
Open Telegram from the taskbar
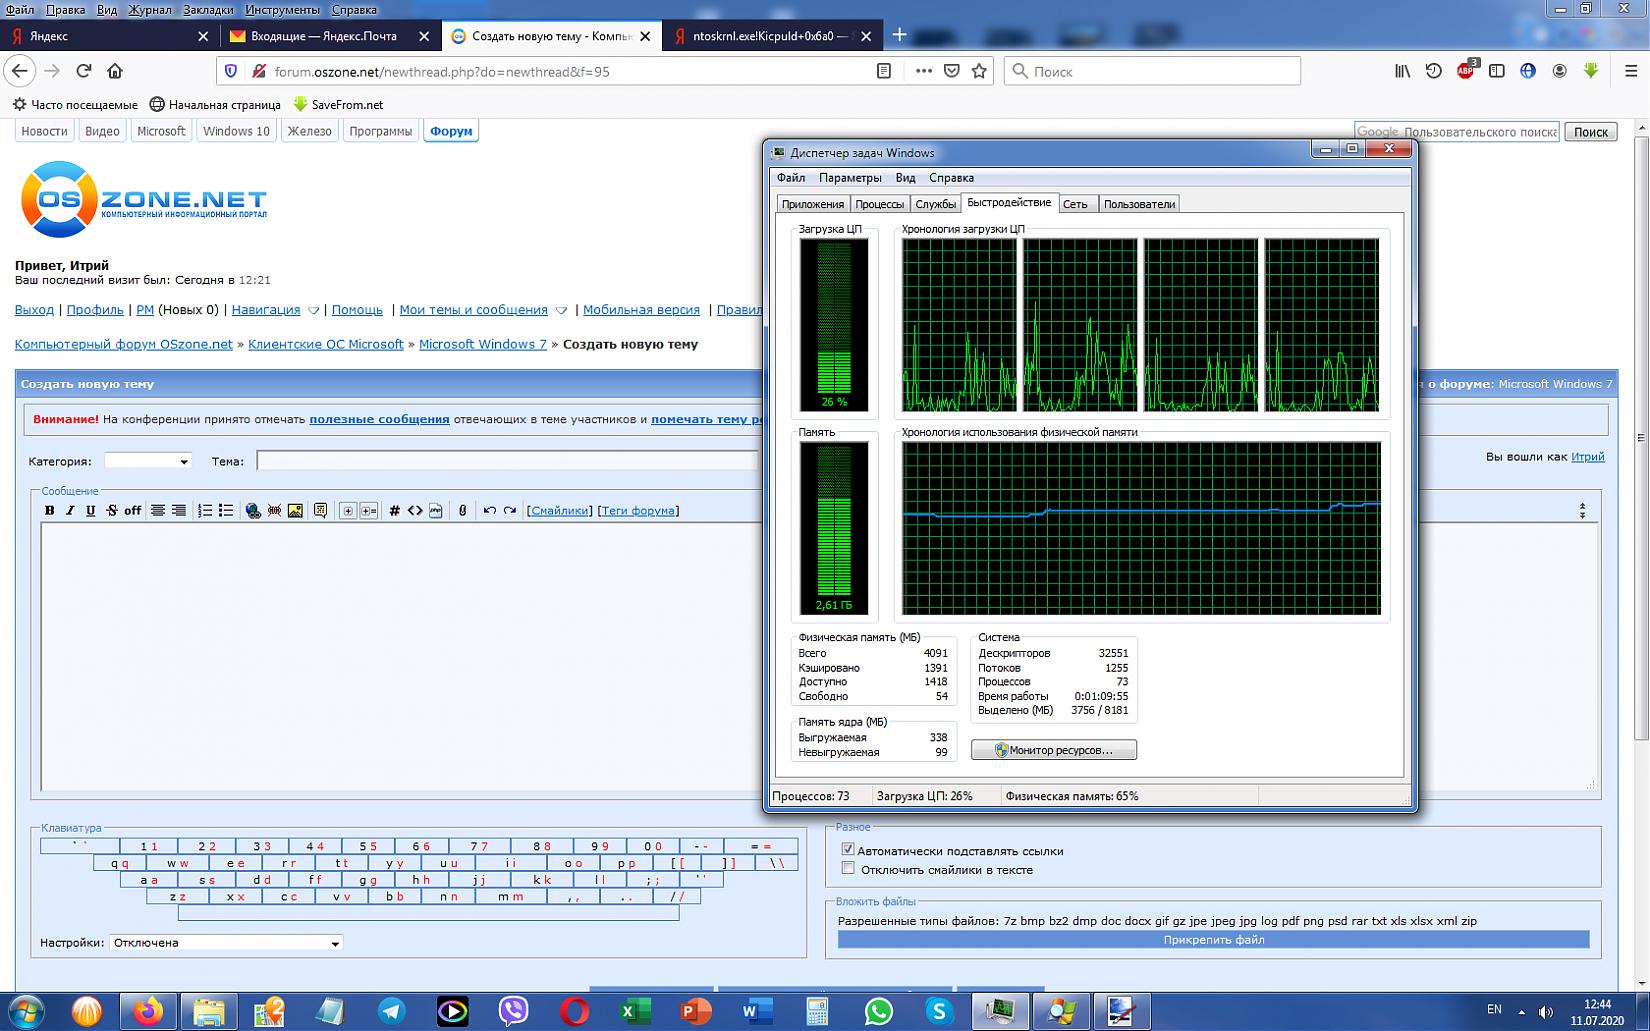point(392,1011)
